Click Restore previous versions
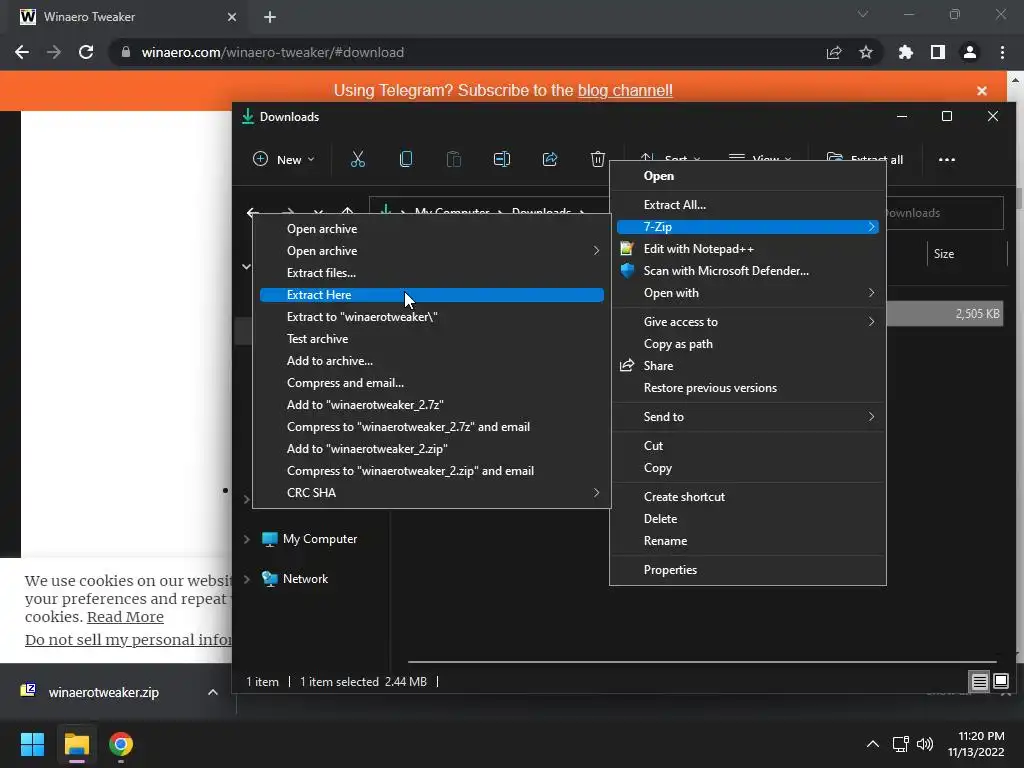 pyautogui.click(x=748, y=388)
